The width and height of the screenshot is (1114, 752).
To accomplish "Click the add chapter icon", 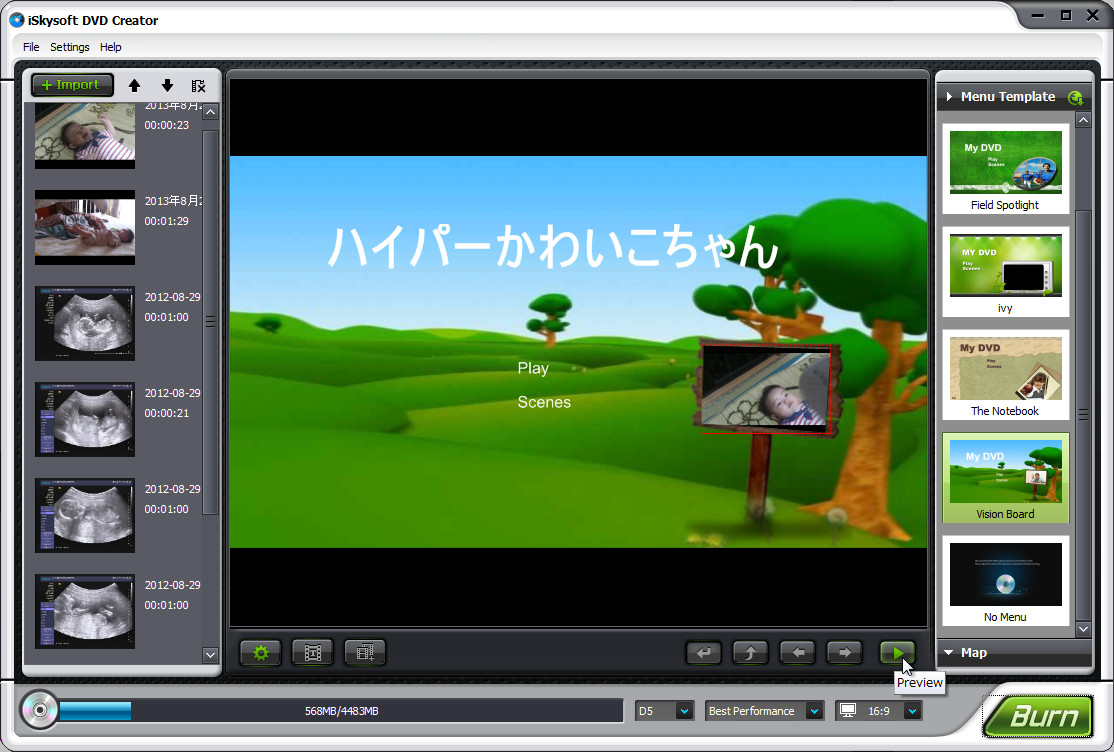I will pos(364,652).
